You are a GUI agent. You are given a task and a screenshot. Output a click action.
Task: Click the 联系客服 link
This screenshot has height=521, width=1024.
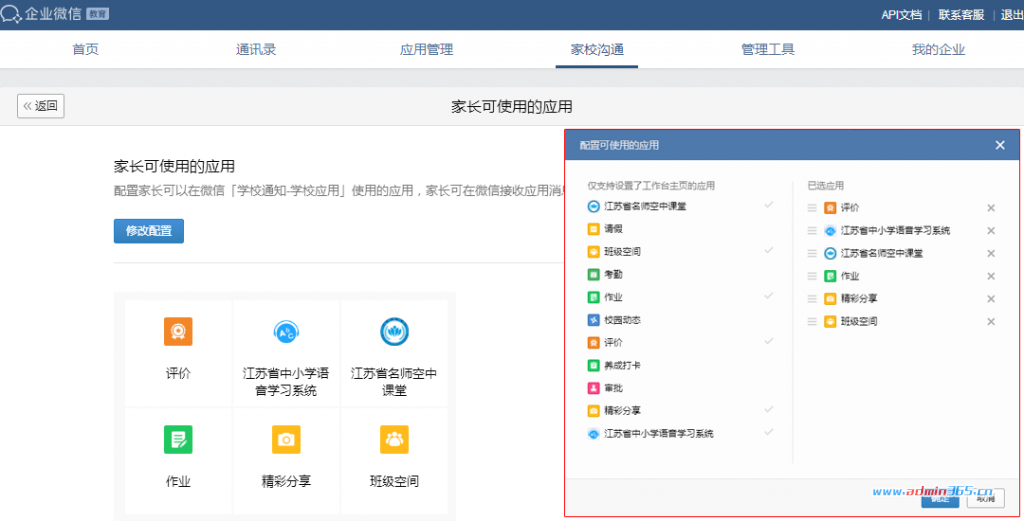[961, 15]
